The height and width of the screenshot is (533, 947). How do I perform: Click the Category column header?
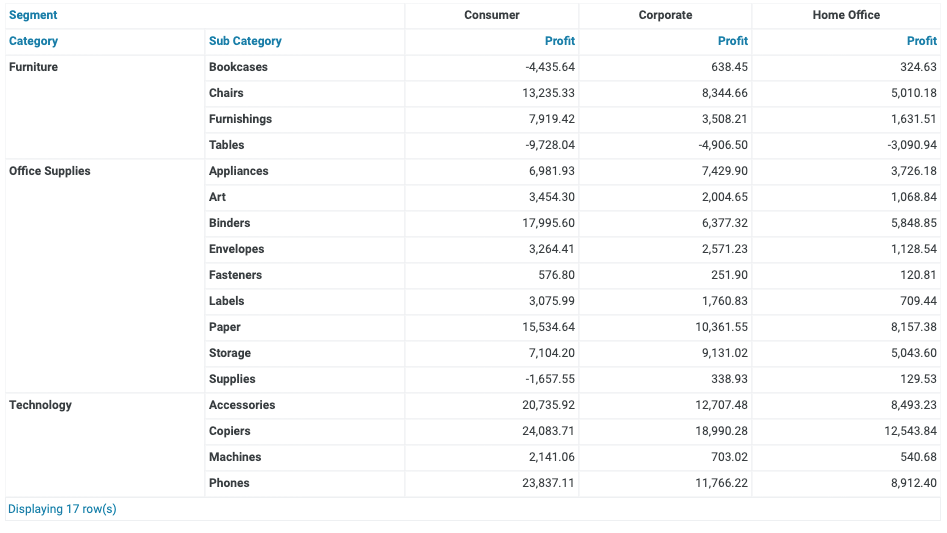(x=33, y=41)
